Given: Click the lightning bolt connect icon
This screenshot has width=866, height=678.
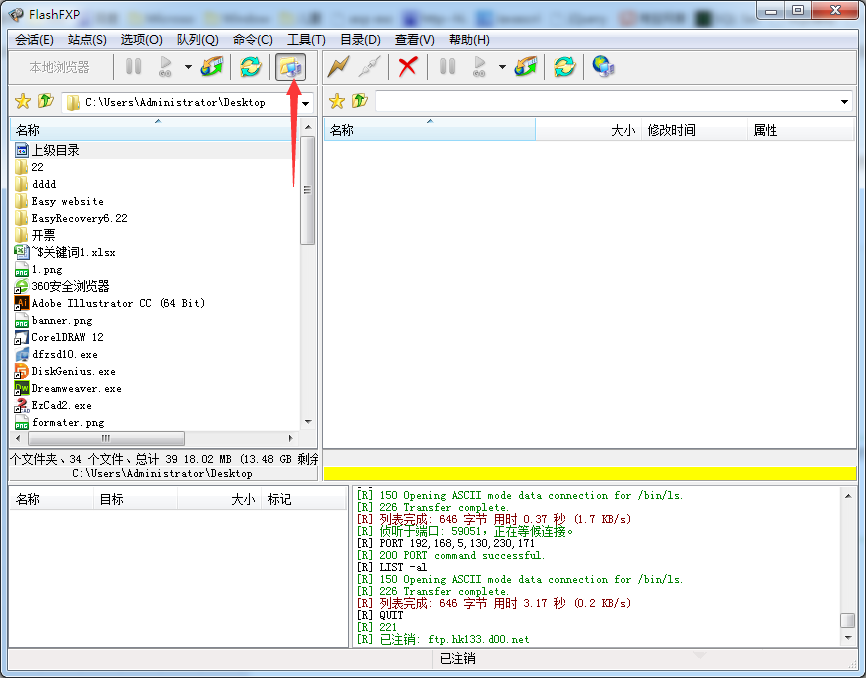Looking at the screenshot, I should [339, 67].
